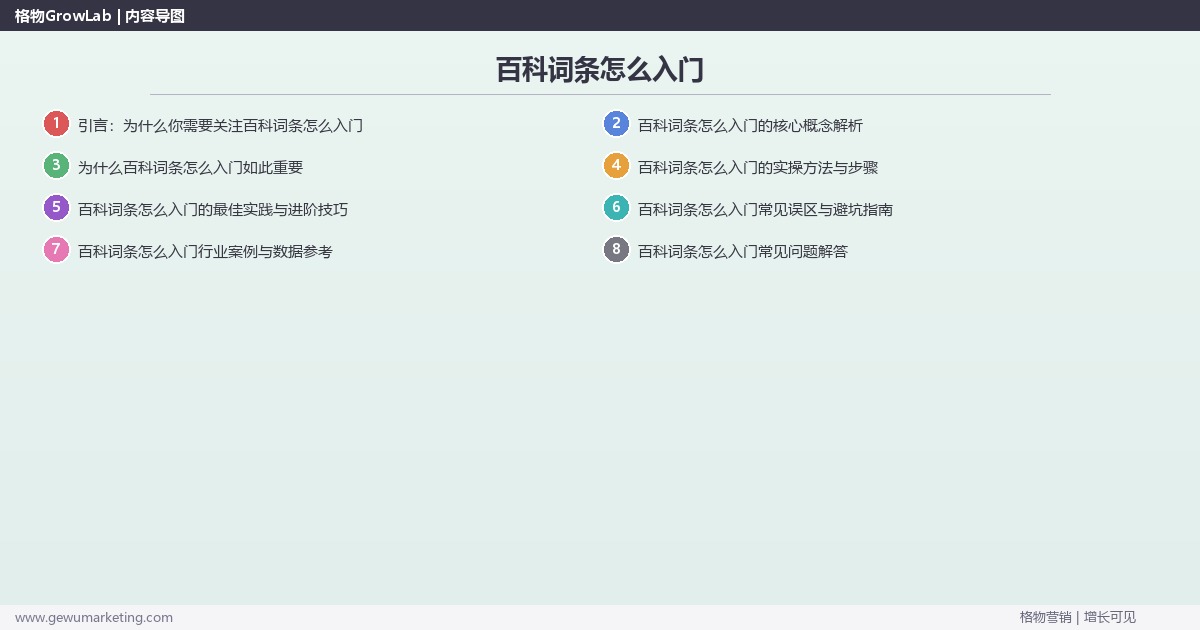Click the red number 1 badge
The image size is (1200, 630).
pos(56,124)
